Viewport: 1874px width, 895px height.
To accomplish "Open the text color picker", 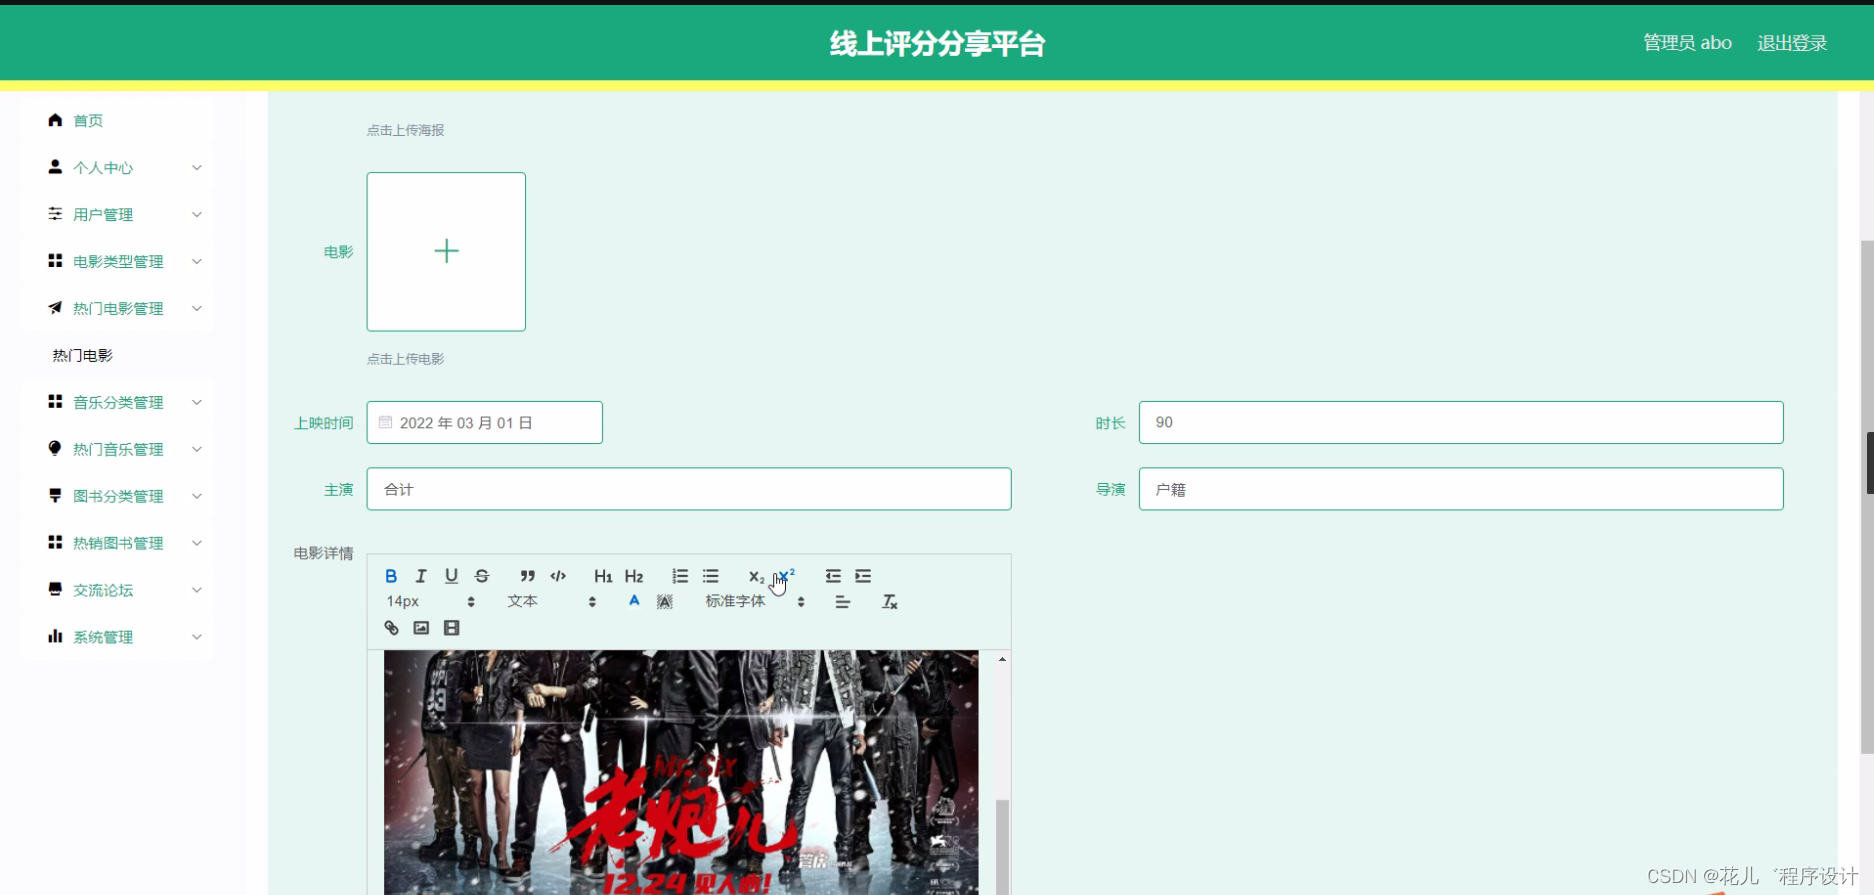I will (634, 601).
